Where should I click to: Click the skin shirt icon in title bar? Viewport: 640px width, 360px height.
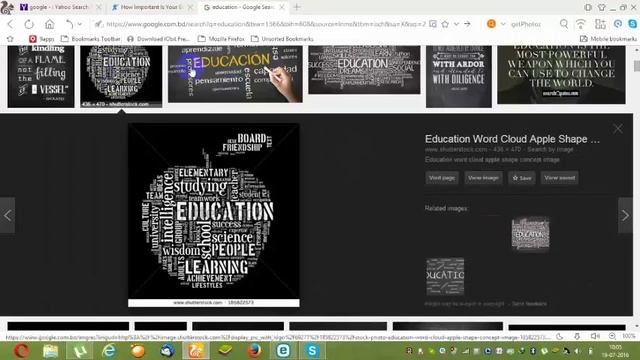[x=601, y=7]
